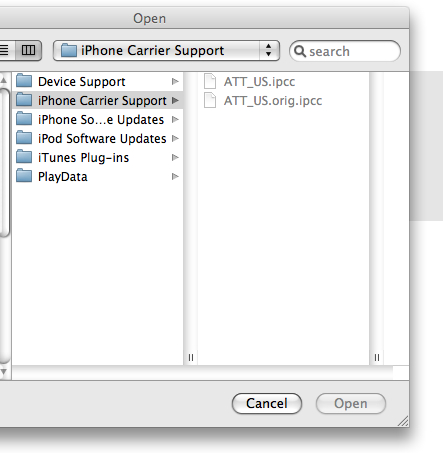Switch to column view icon

28,51
